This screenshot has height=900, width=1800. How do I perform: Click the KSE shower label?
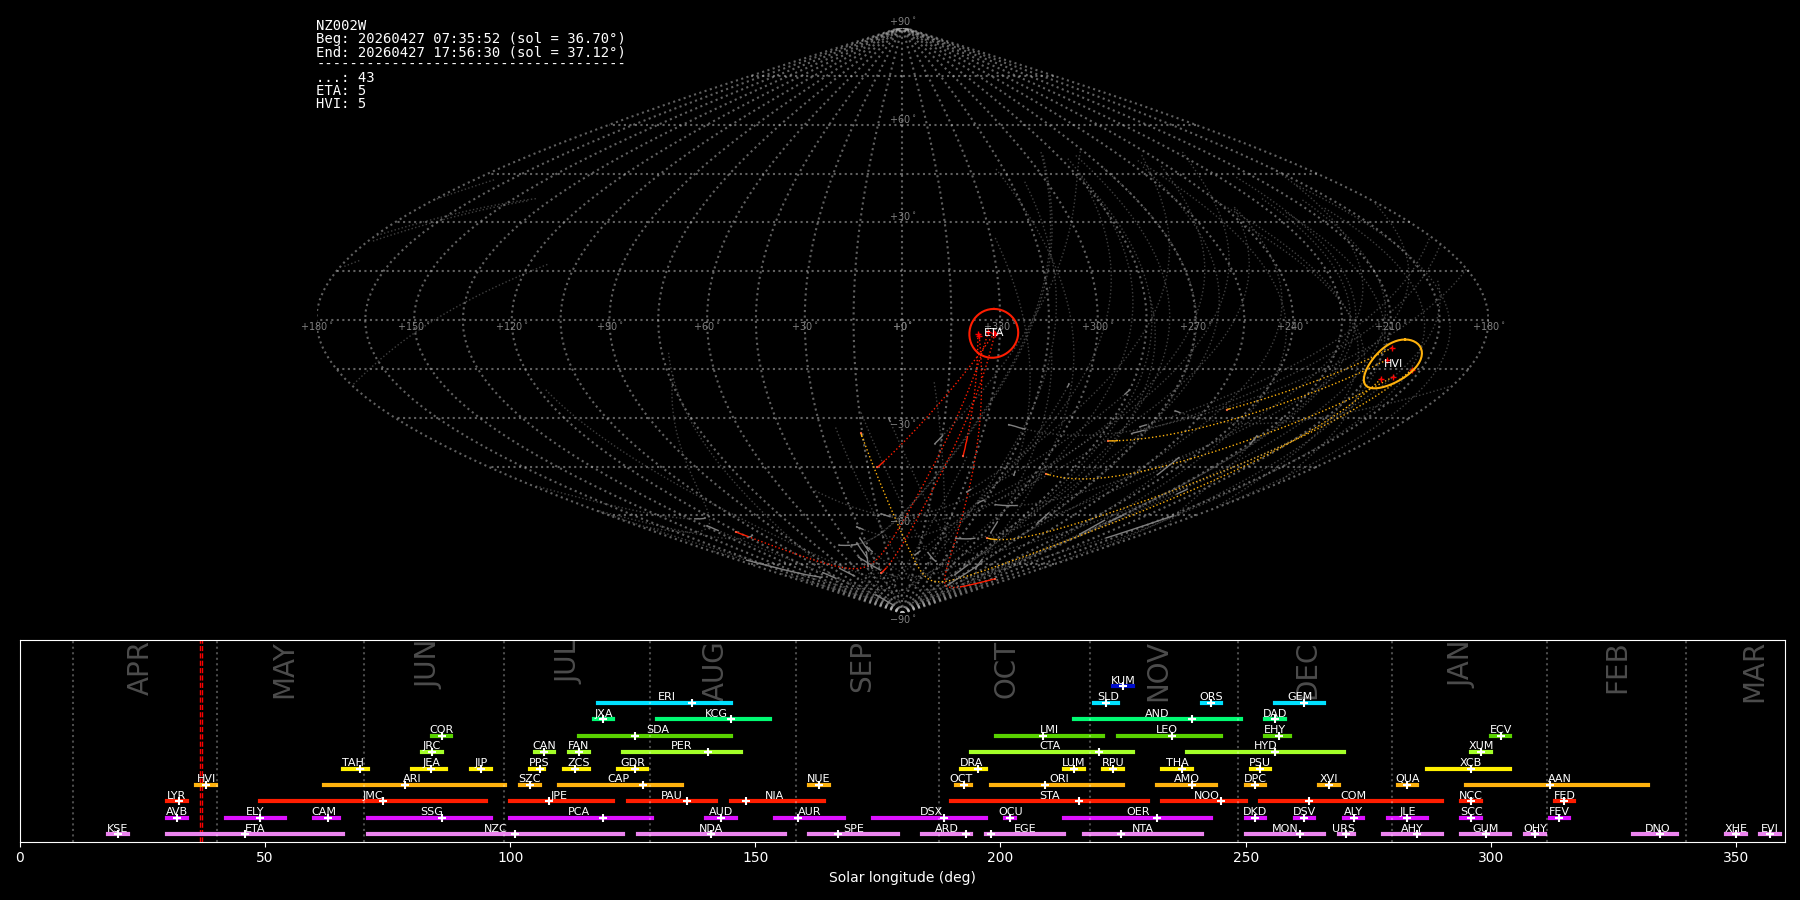click(x=117, y=829)
